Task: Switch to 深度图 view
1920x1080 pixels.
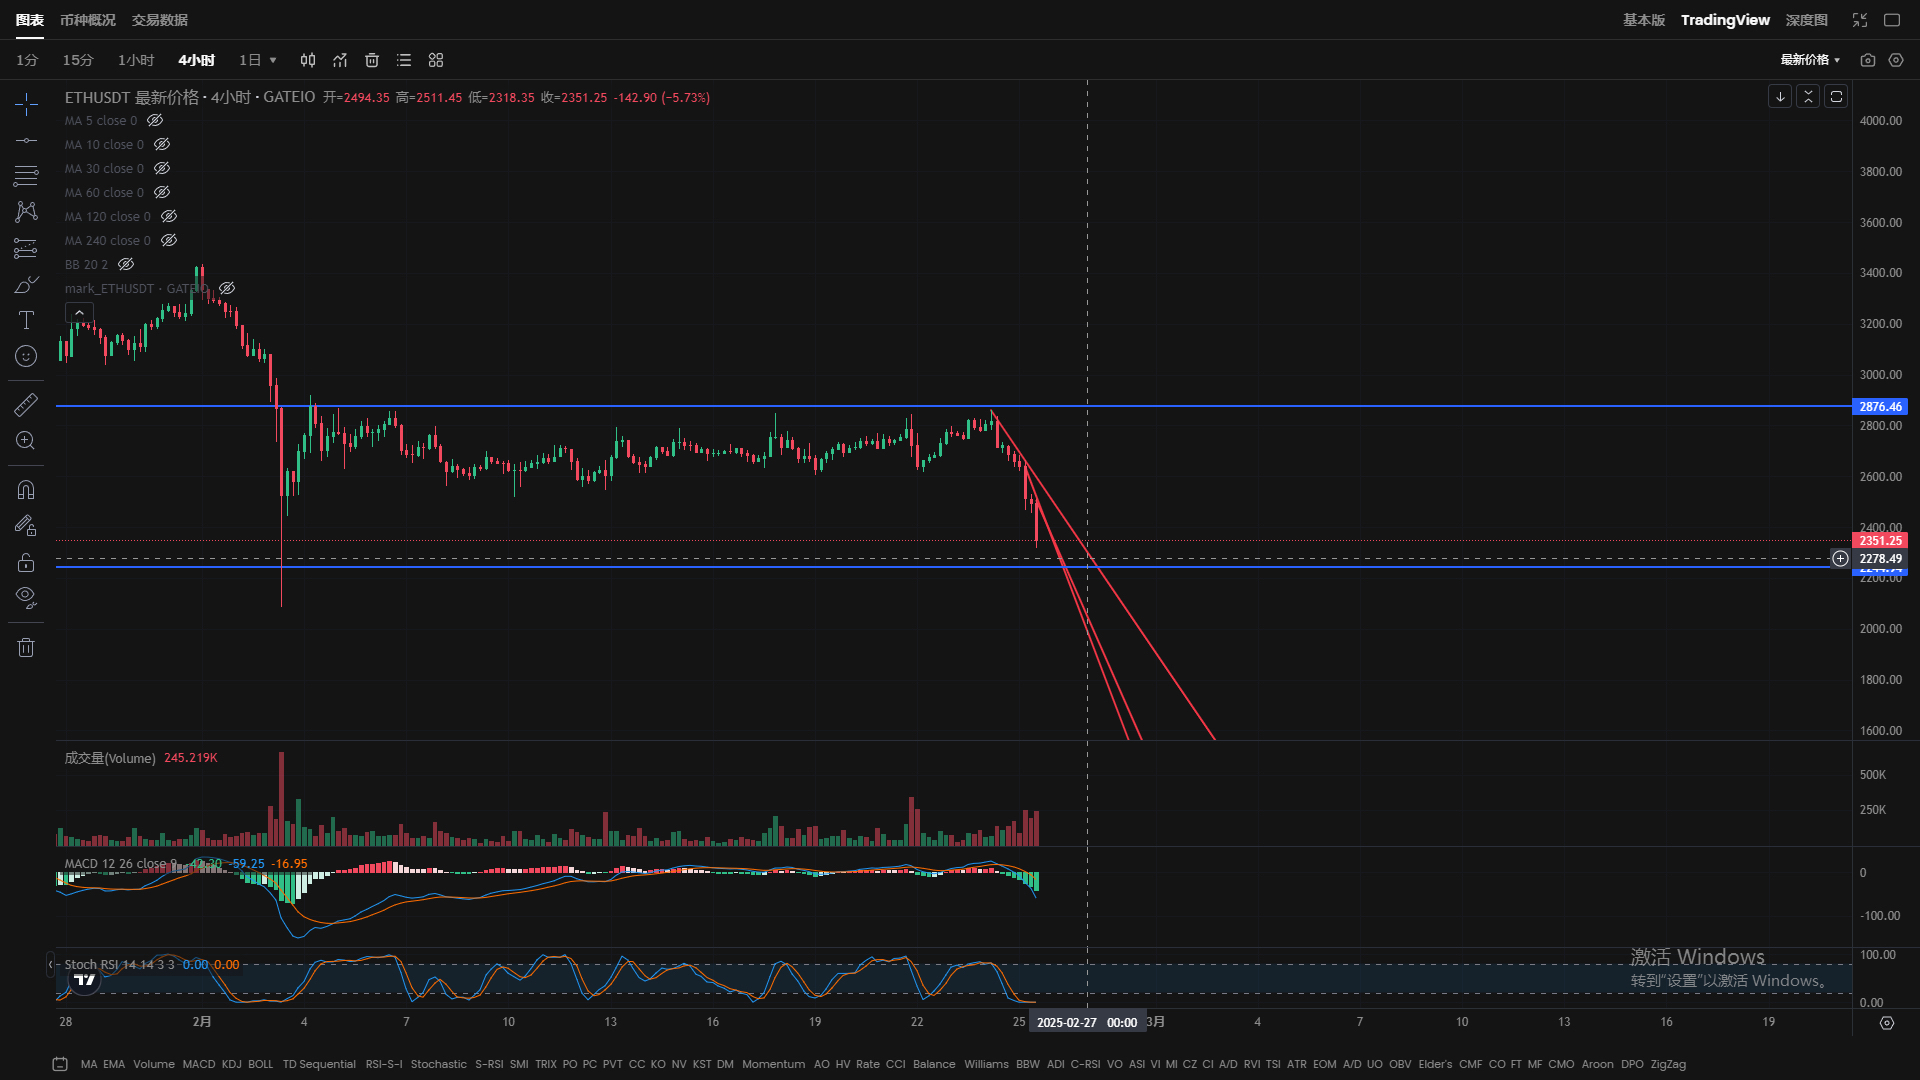Action: tap(1806, 20)
